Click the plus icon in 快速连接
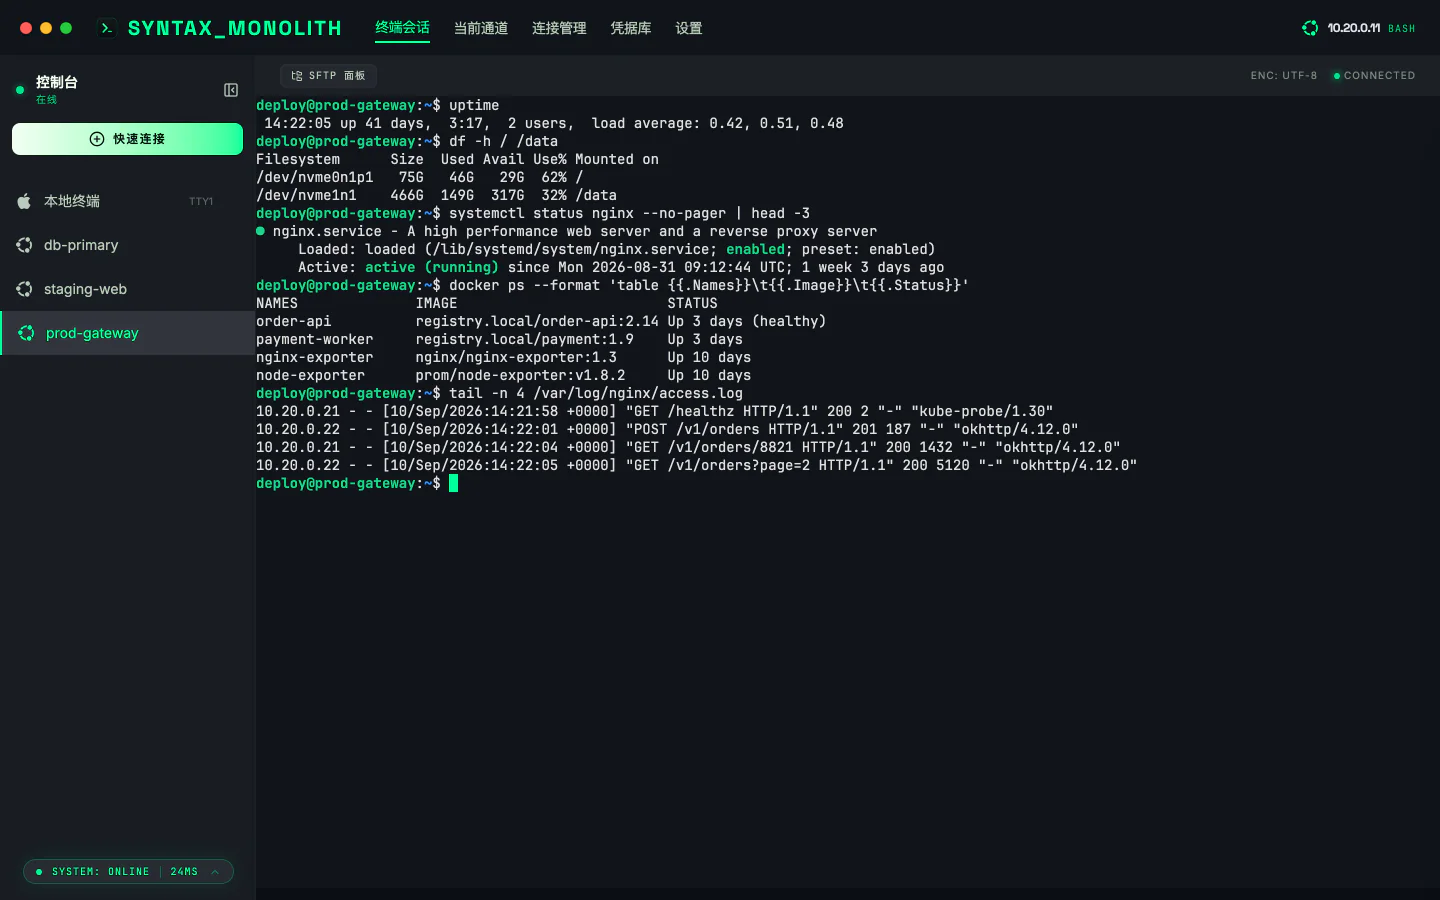Screen dimensions: 1440x900 click(97, 139)
